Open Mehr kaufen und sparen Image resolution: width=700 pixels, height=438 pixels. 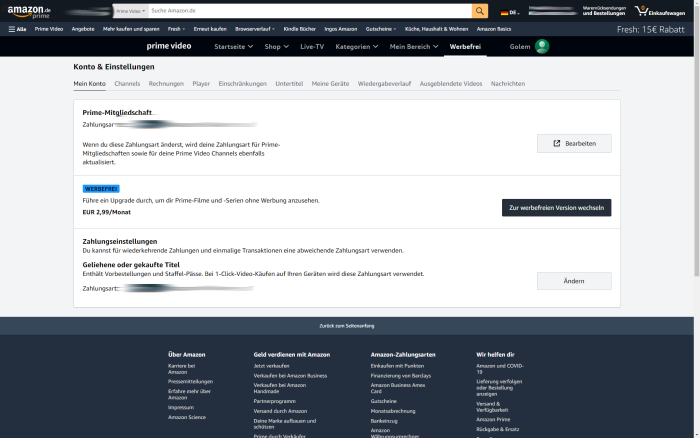pyautogui.click(x=131, y=29)
